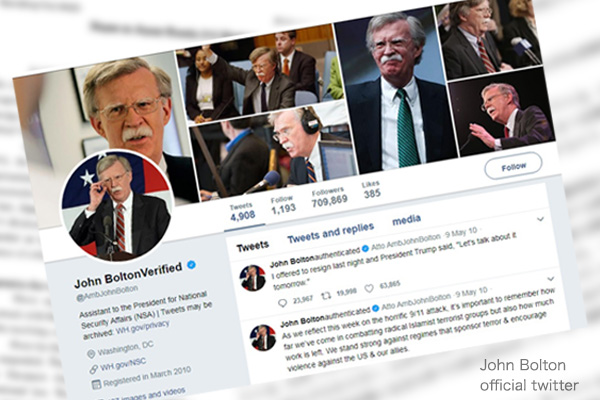Open the Tweets and replies tab

tap(330, 233)
